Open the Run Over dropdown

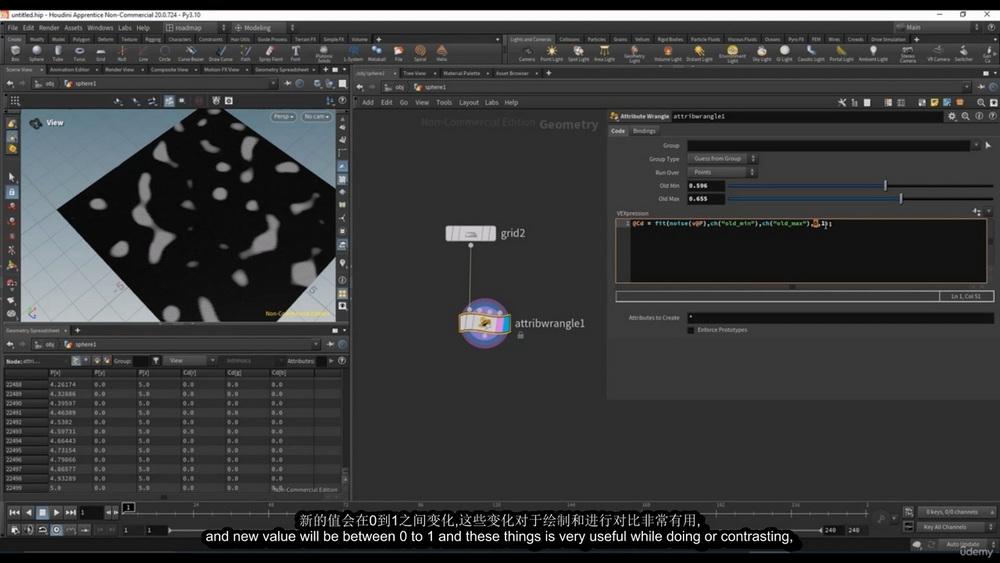(722, 172)
